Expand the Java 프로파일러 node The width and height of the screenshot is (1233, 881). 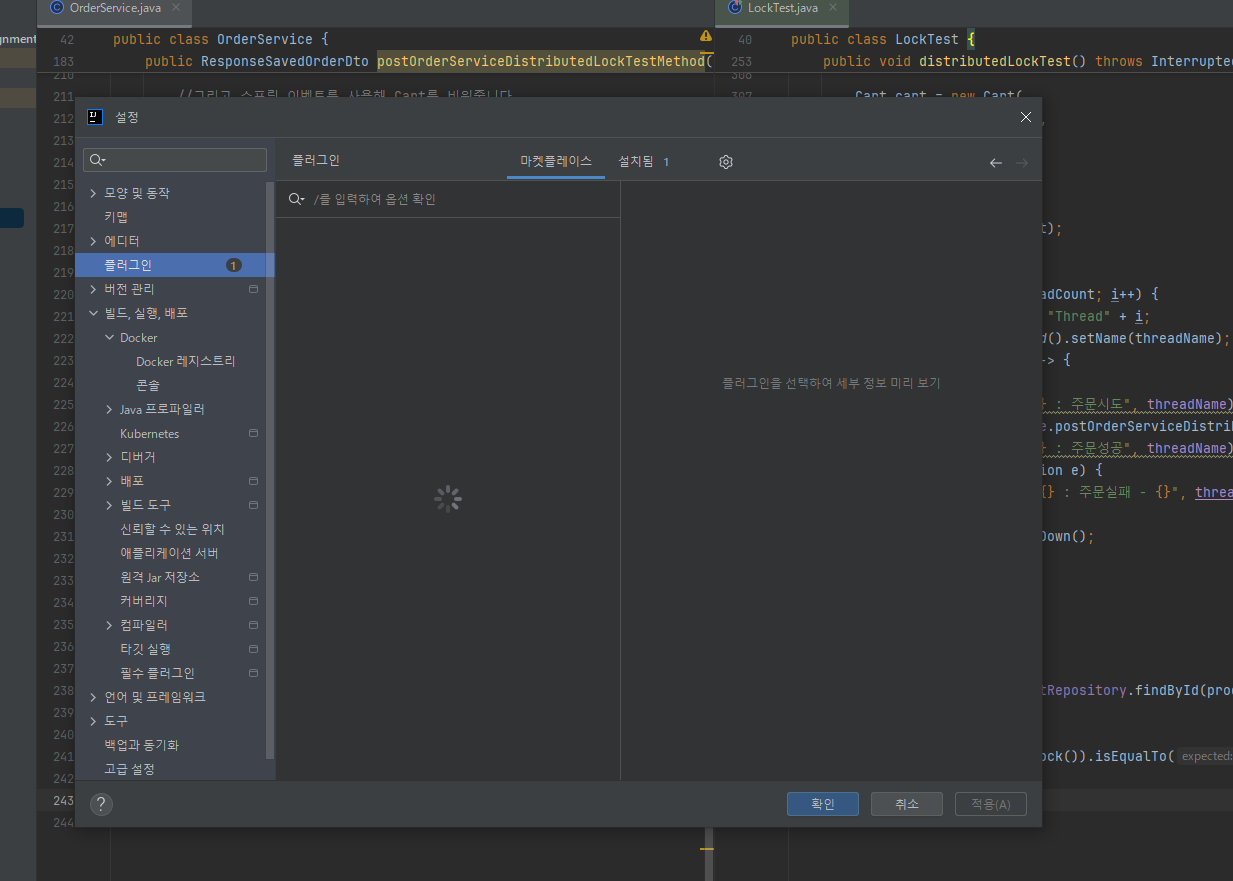109,409
